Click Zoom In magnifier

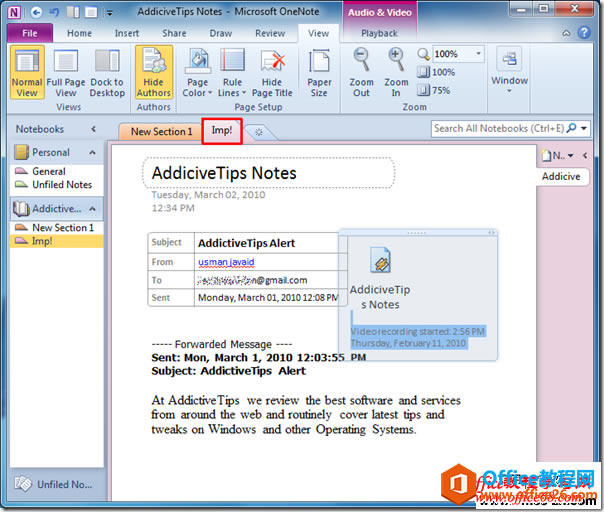pos(396,72)
